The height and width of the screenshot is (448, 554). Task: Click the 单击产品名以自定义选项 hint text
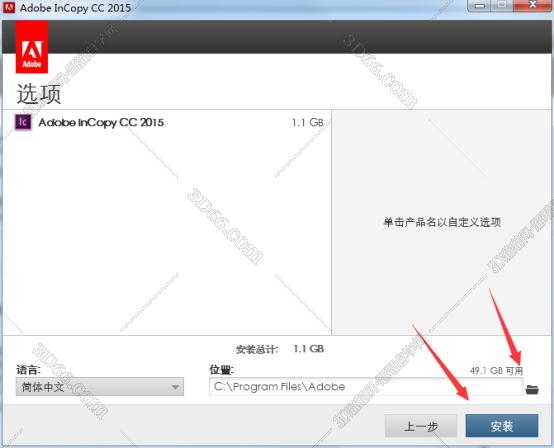pyautogui.click(x=442, y=222)
